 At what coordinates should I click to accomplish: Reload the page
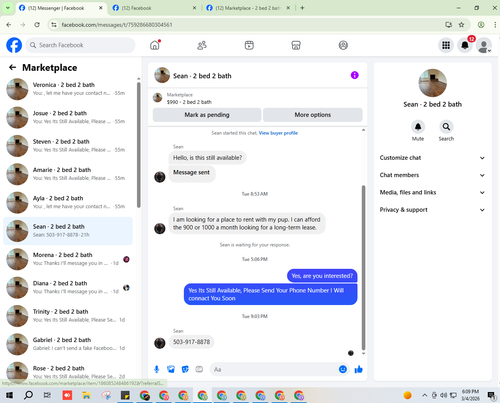pyautogui.click(x=37, y=25)
